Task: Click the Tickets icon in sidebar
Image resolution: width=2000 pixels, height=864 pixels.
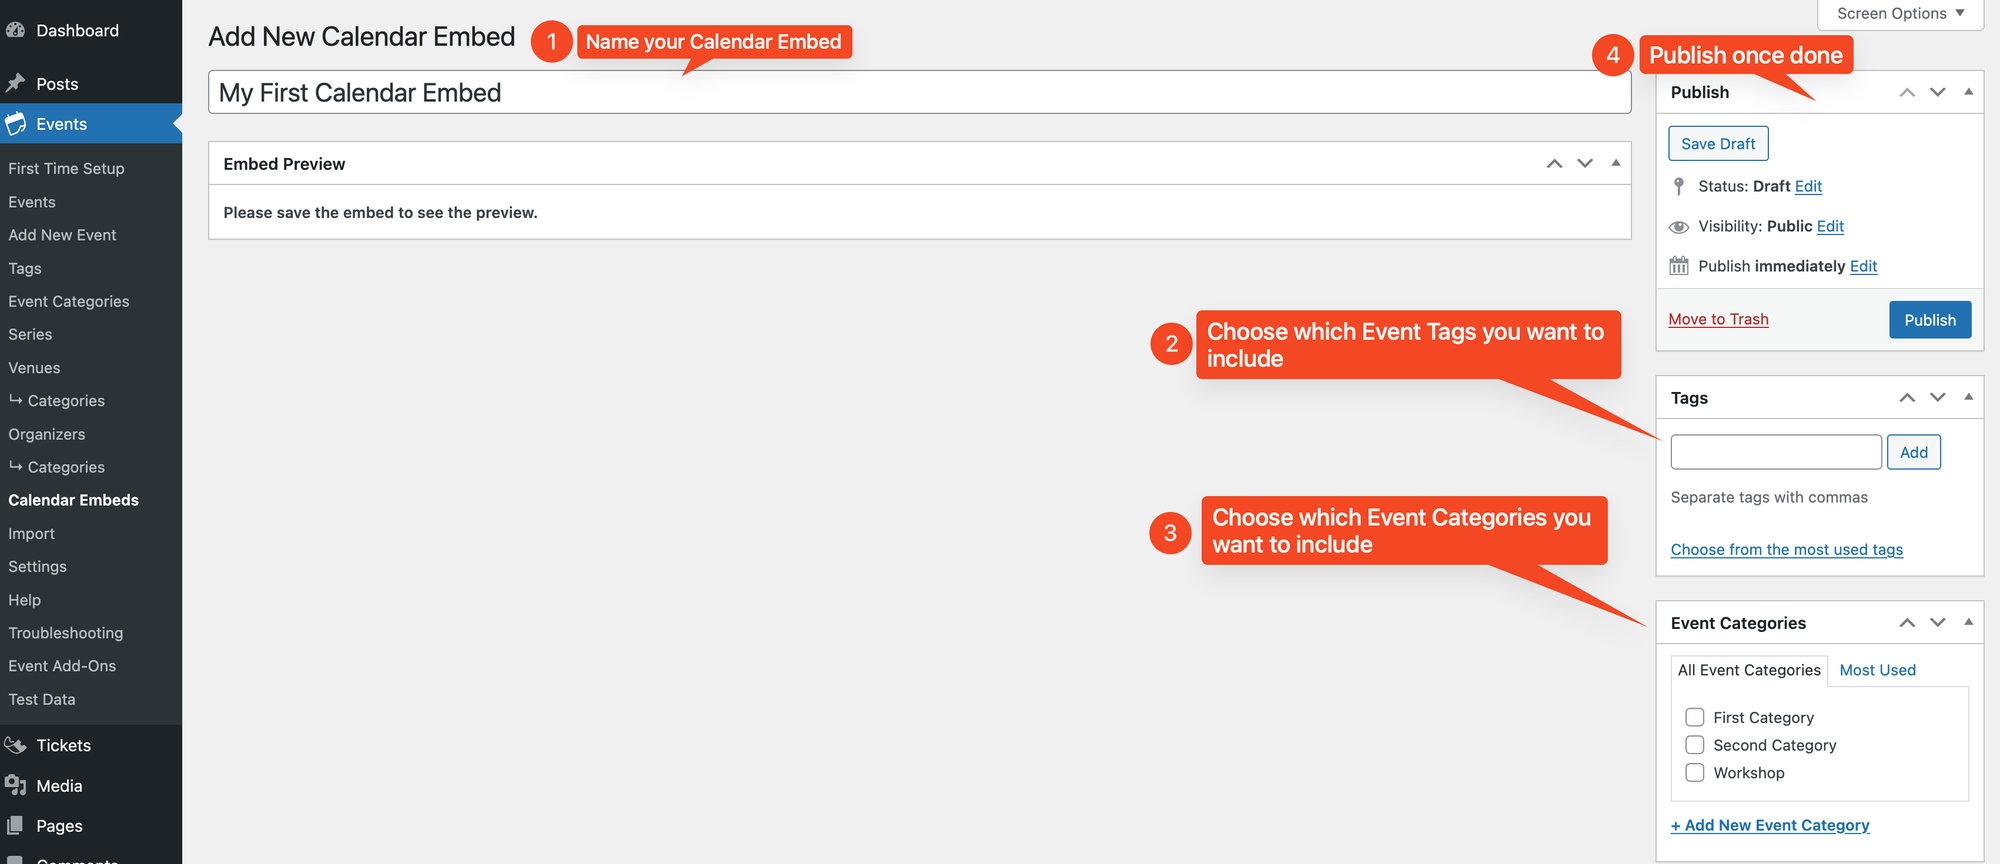Action: [x=15, y=745]
